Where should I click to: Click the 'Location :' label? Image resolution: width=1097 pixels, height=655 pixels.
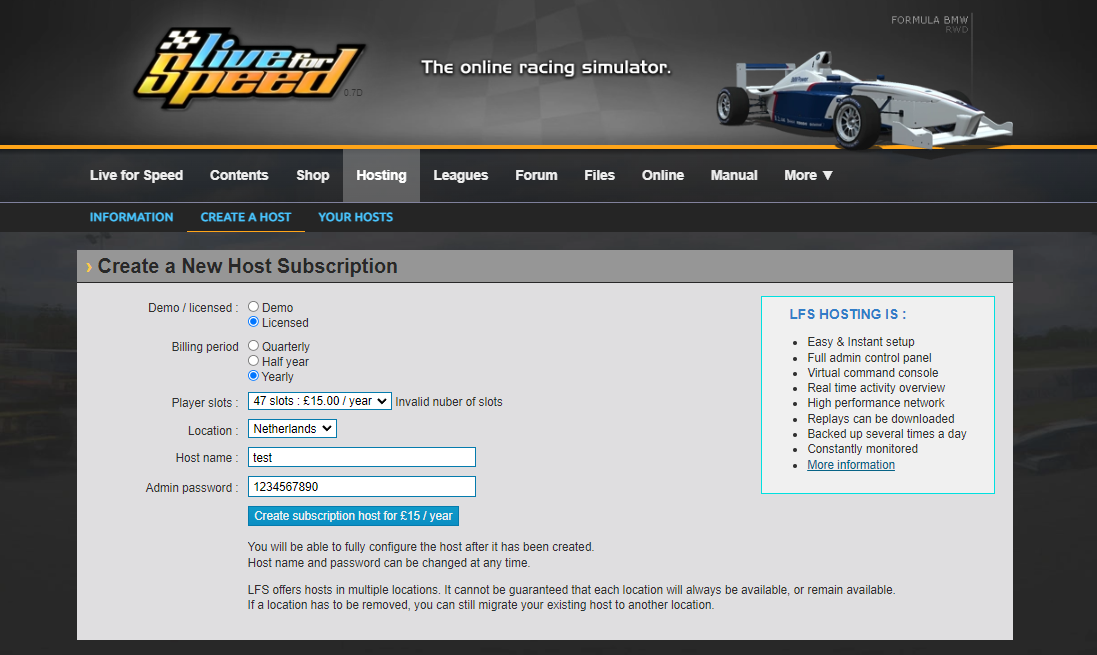coord(213,430)
